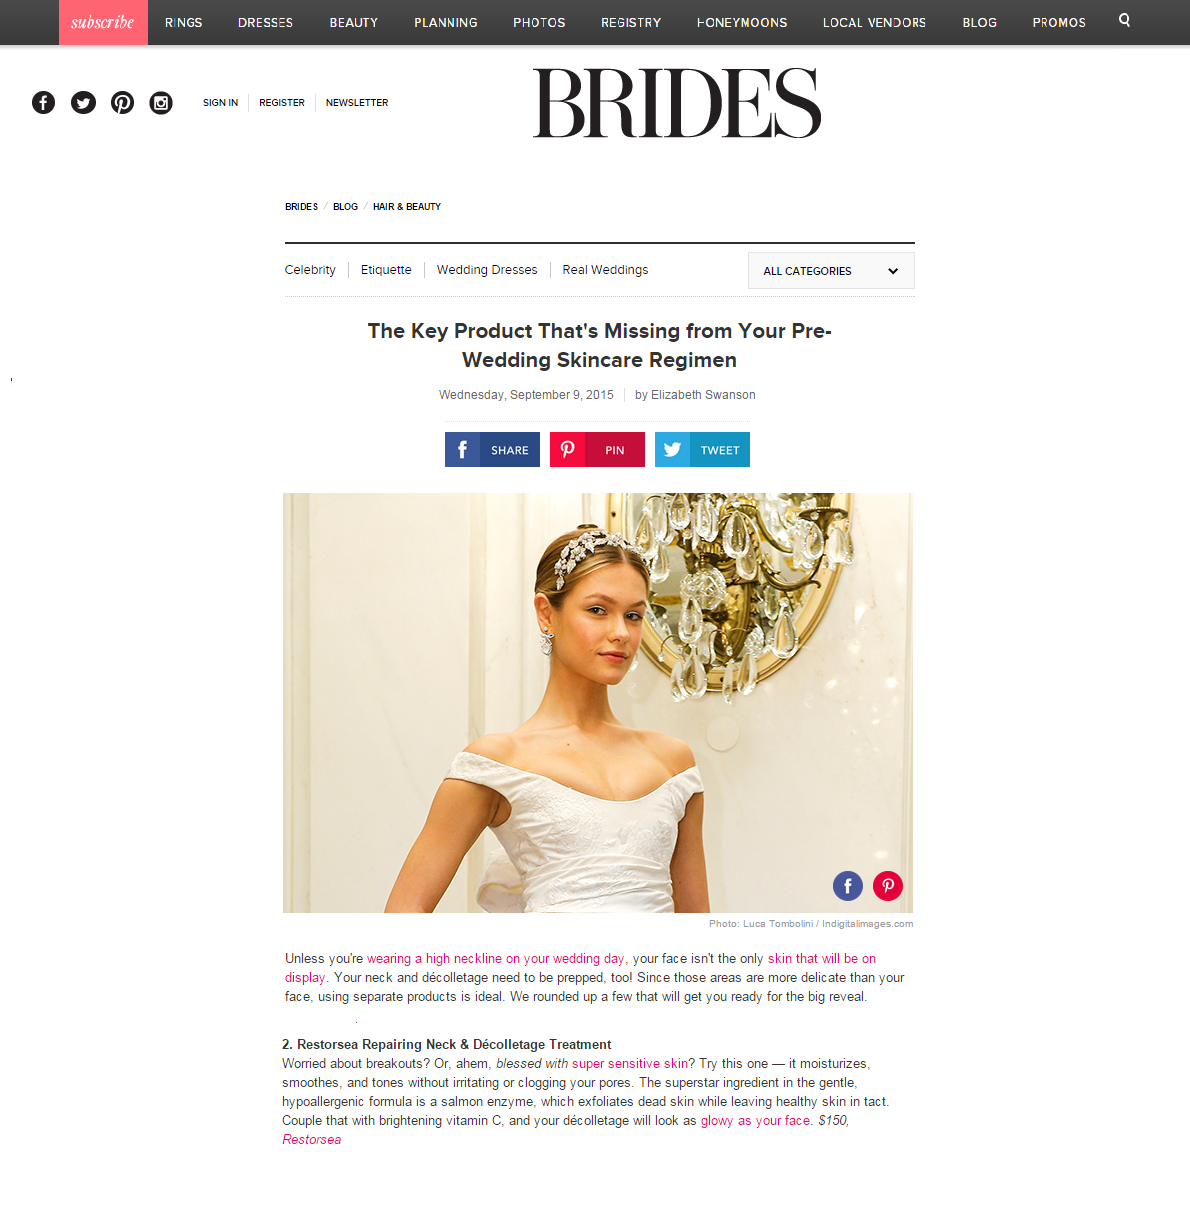
Task: Click the BRIDES logo
Action: [677, 103]
